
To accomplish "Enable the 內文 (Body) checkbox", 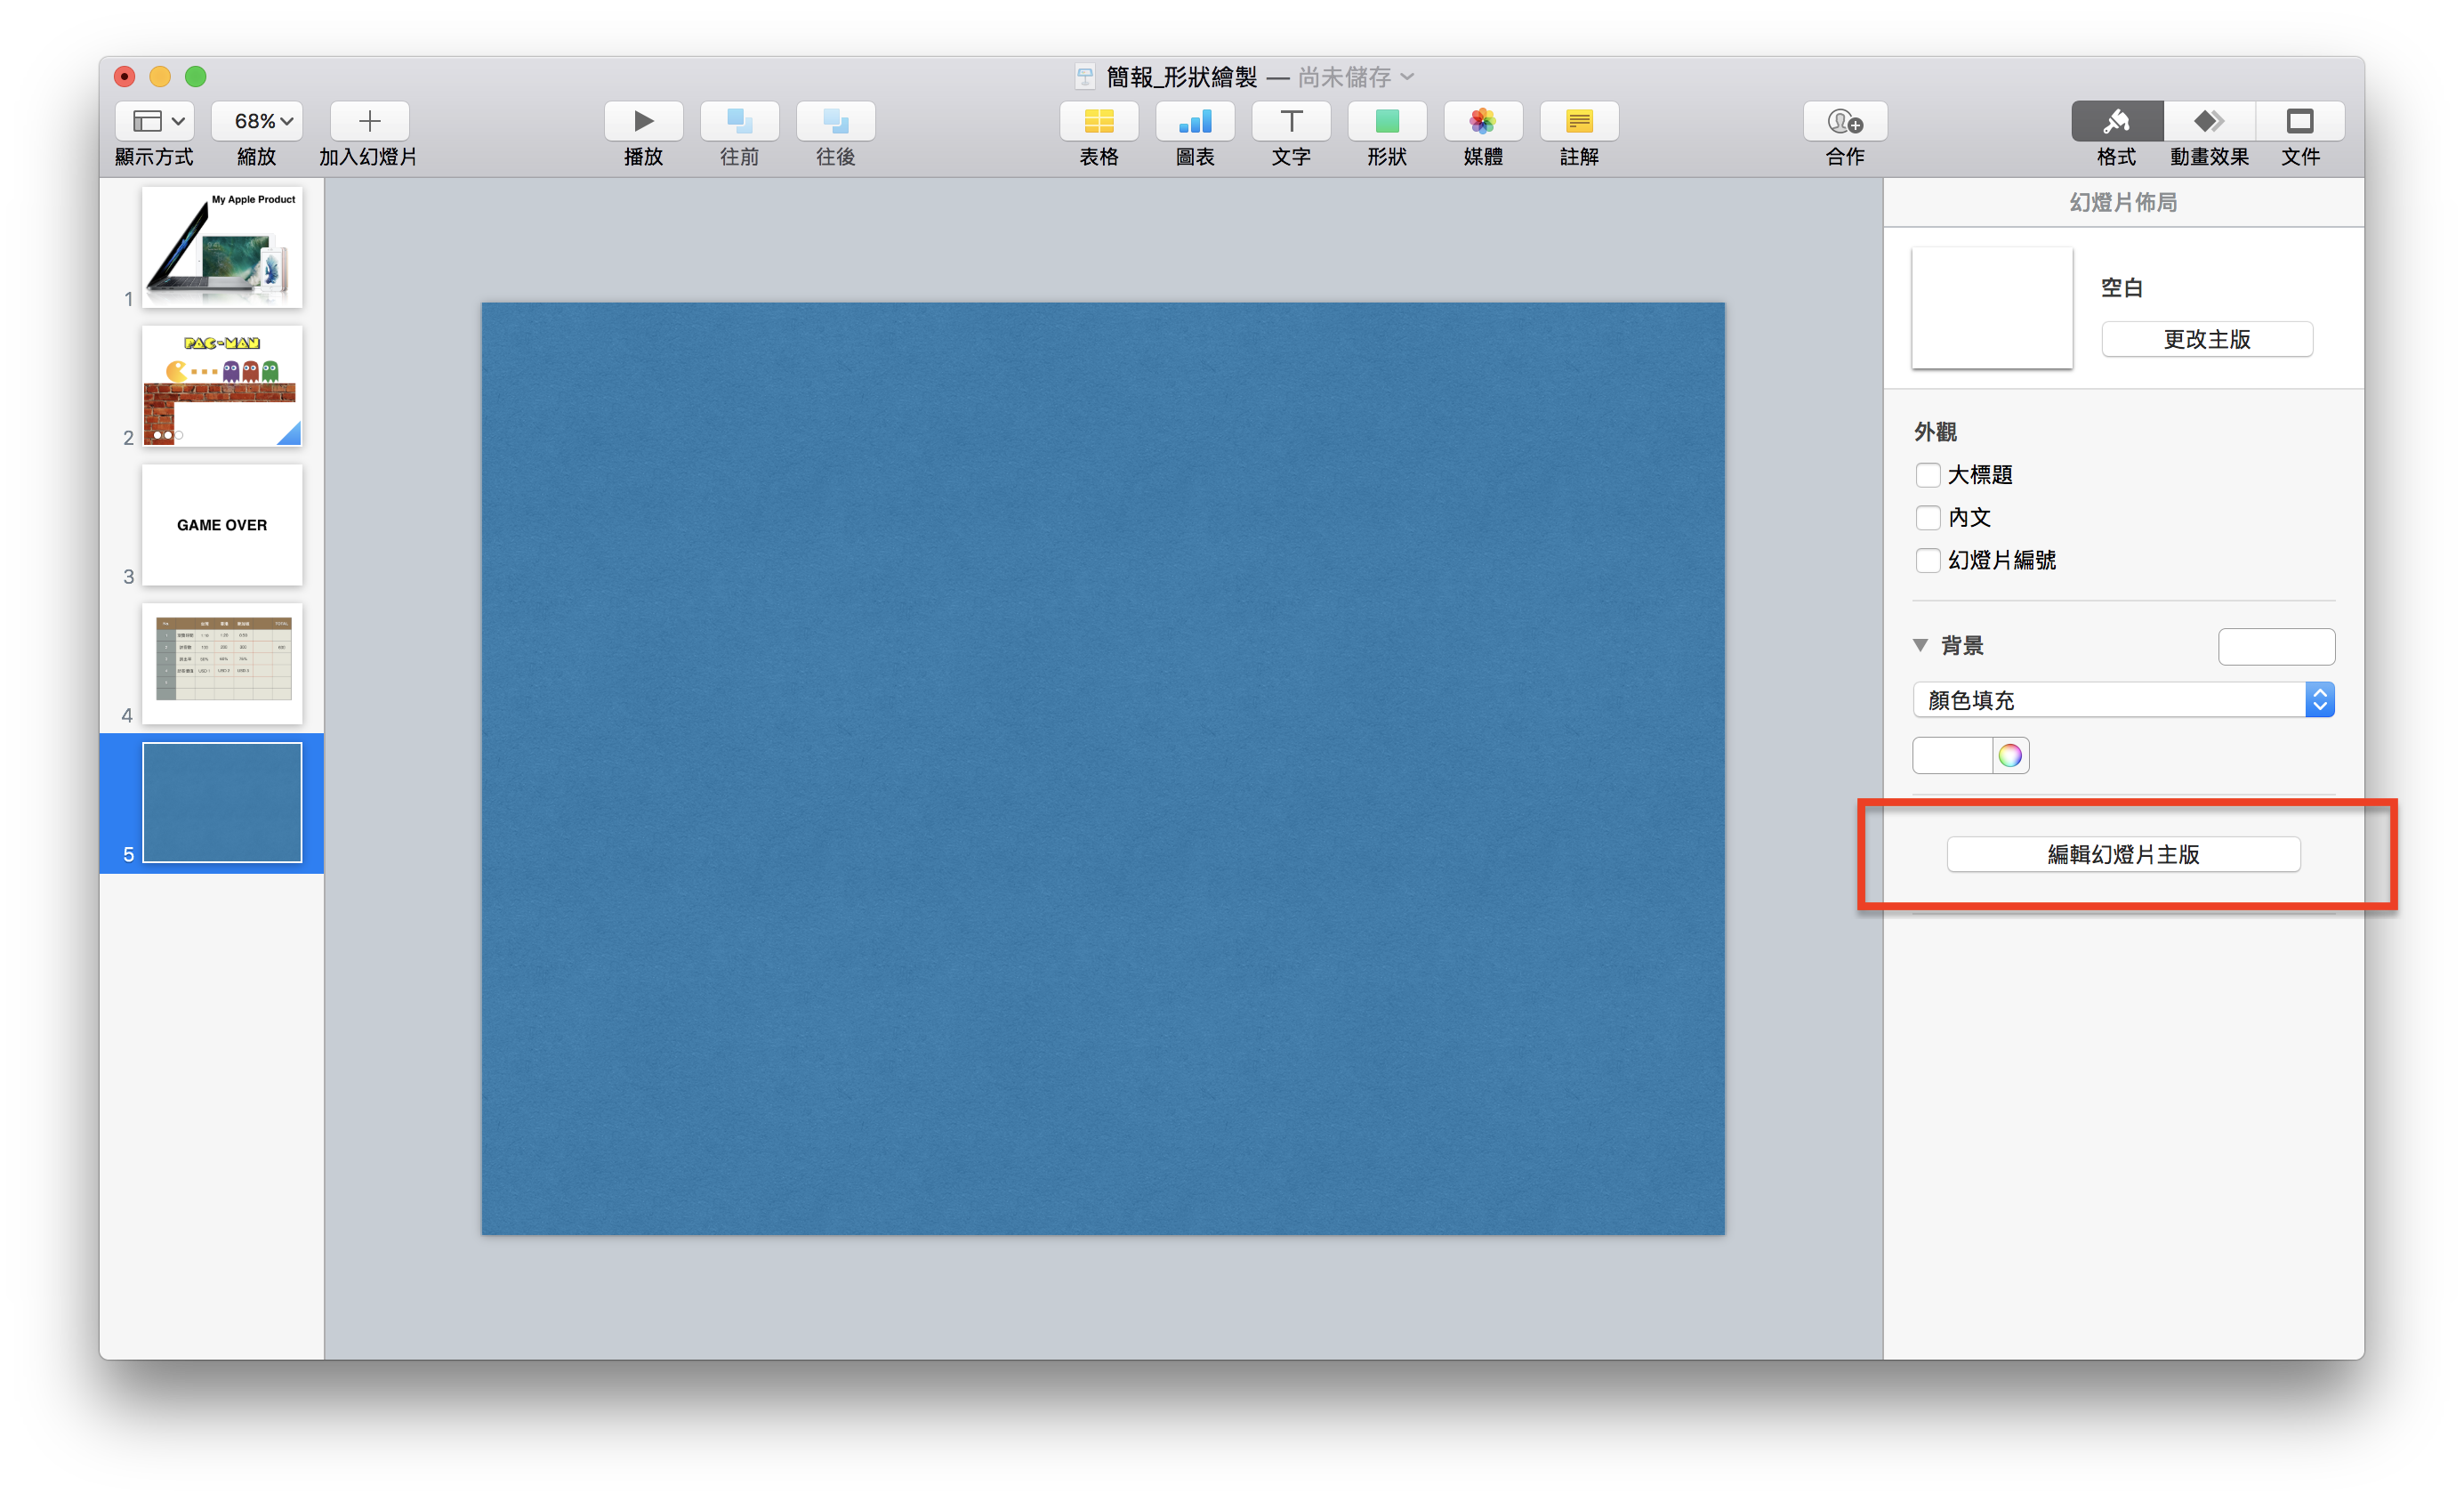I will [x=1924, y=518].
